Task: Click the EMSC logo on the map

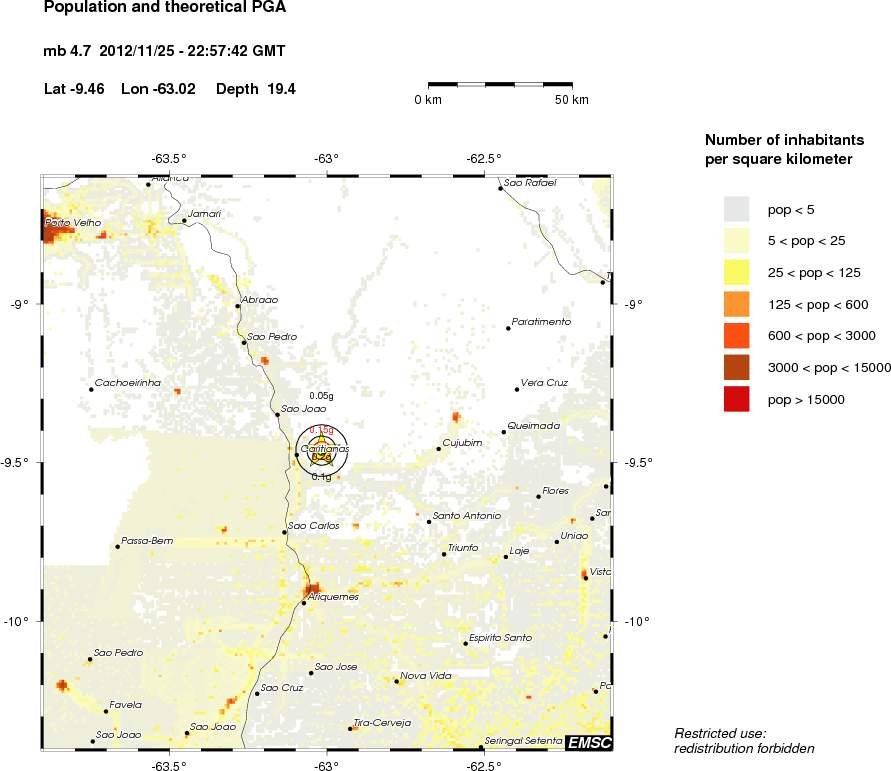Action: 589,742
